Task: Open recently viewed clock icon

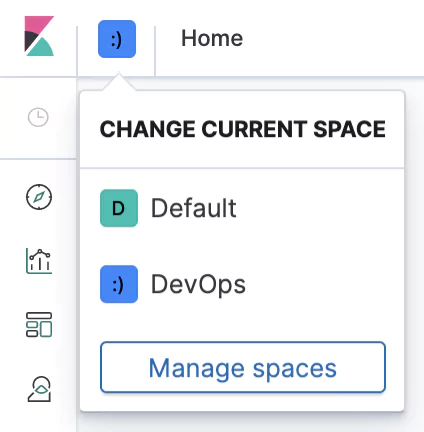Action: (38, 117)
